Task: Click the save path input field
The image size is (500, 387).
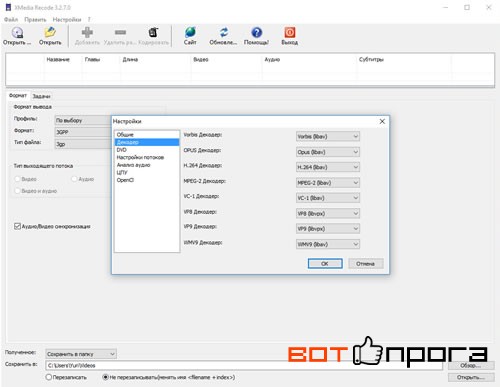Action: click(244, 365)
